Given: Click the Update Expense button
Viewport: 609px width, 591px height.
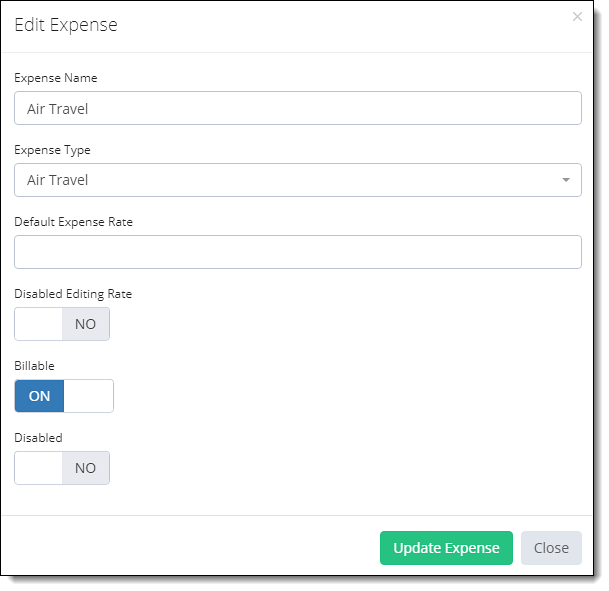Looking at the screenshot, I should pyautogui.click(x=446, y=548).
